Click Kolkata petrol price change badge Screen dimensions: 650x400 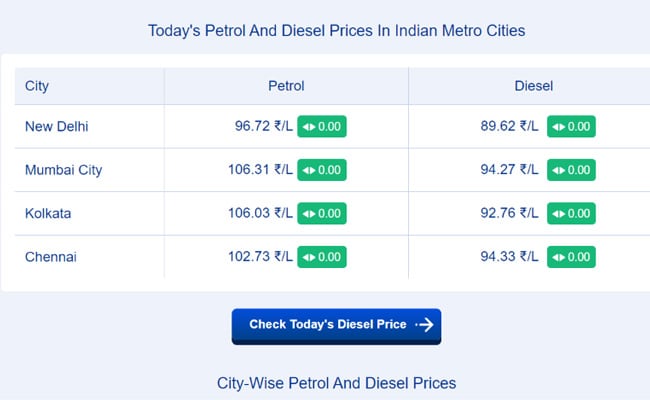click(321, 213)
